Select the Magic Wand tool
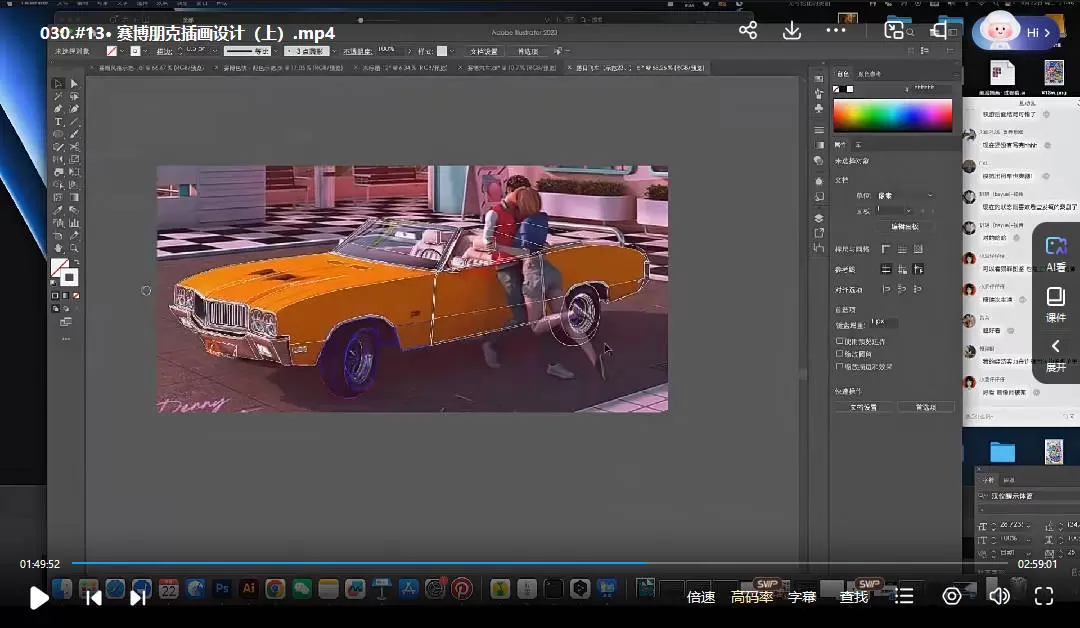This screenshot has height=628, width=1080. [58, 96]
